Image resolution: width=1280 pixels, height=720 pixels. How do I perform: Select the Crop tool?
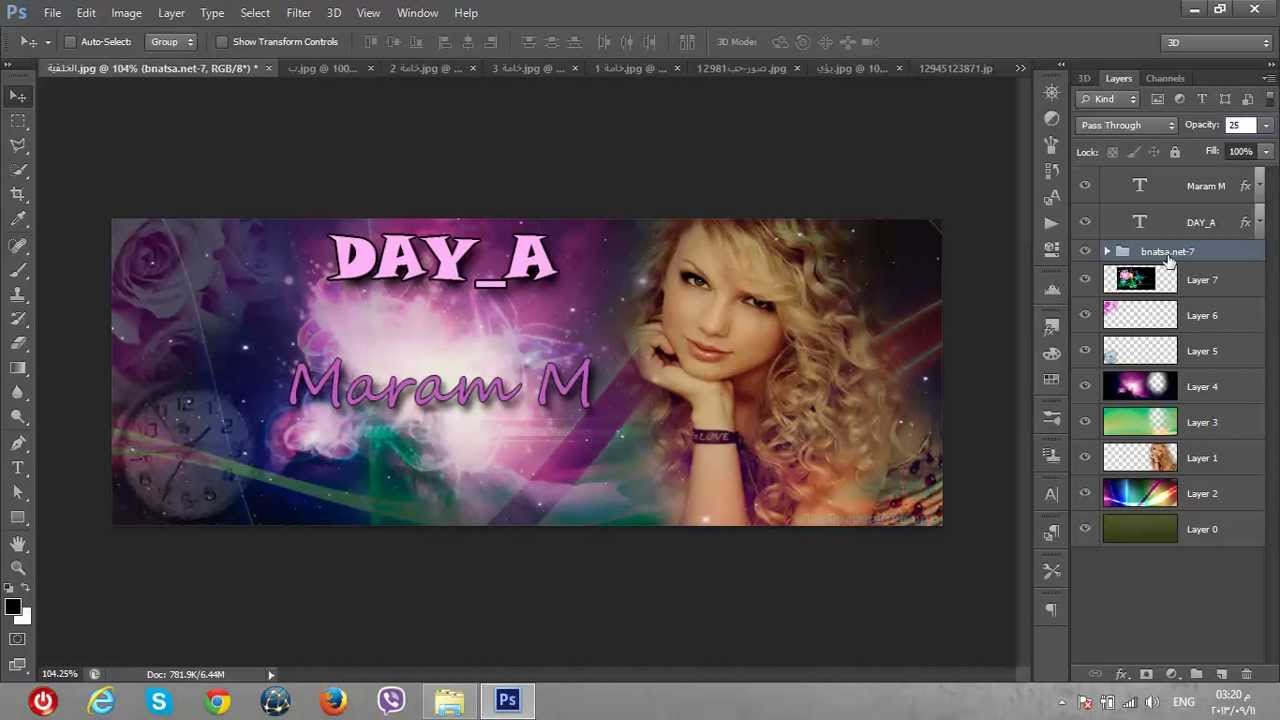(18, 195)
